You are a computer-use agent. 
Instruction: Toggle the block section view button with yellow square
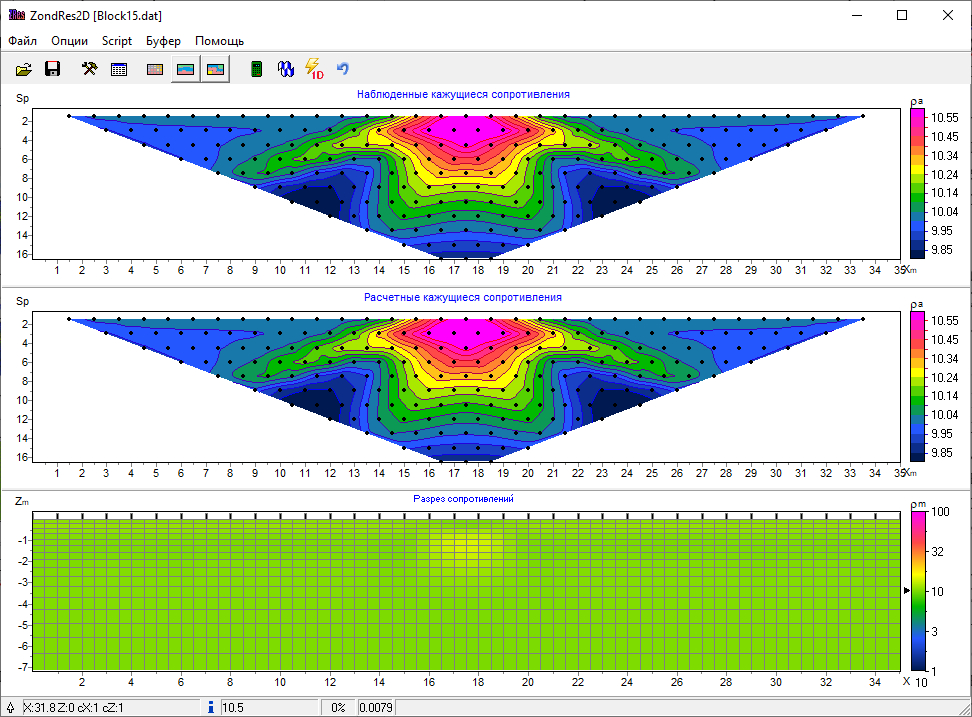(215, 69)
